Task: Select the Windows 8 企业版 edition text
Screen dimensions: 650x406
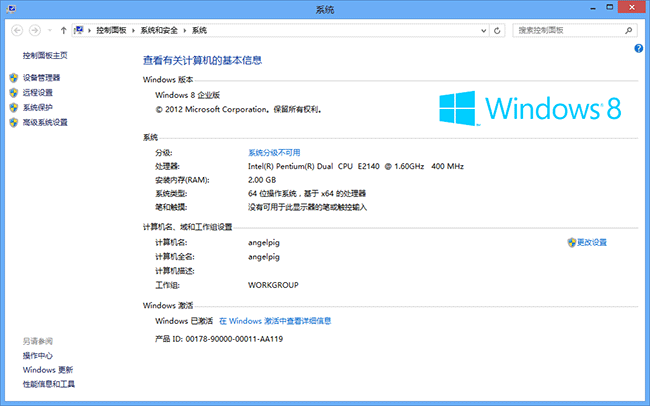Action: coord(187,95)
